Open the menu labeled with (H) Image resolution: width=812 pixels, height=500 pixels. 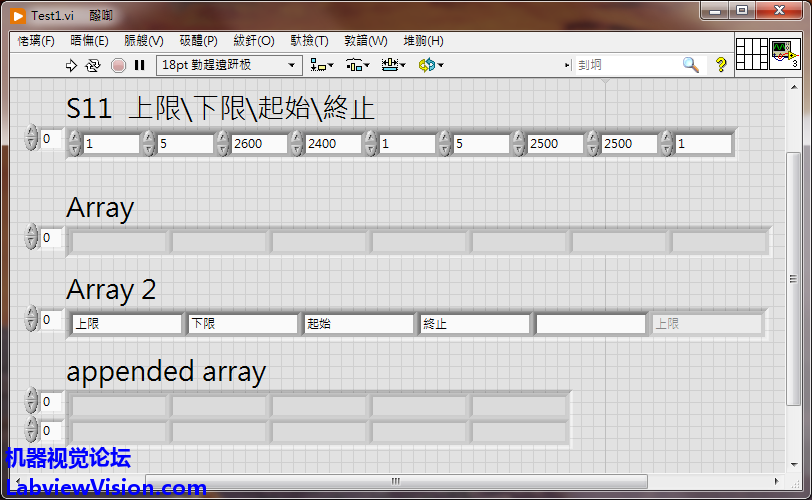pos(423,41)
